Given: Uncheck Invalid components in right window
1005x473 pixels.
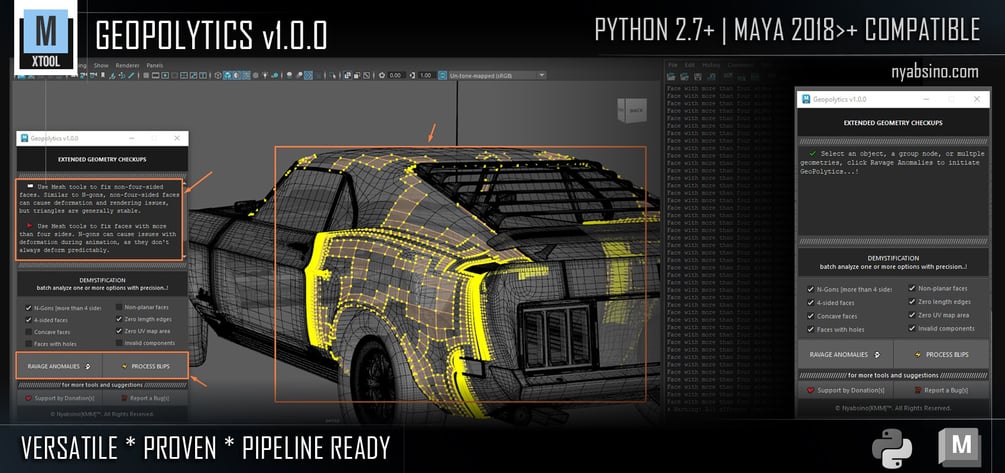Looking at the screenshot, I should [912, 328].
